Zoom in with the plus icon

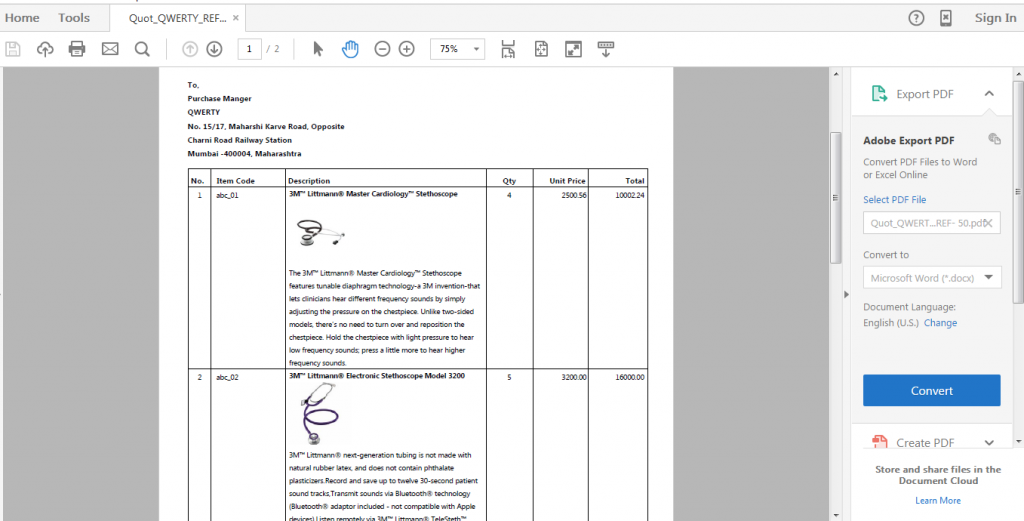click(407, 49)
